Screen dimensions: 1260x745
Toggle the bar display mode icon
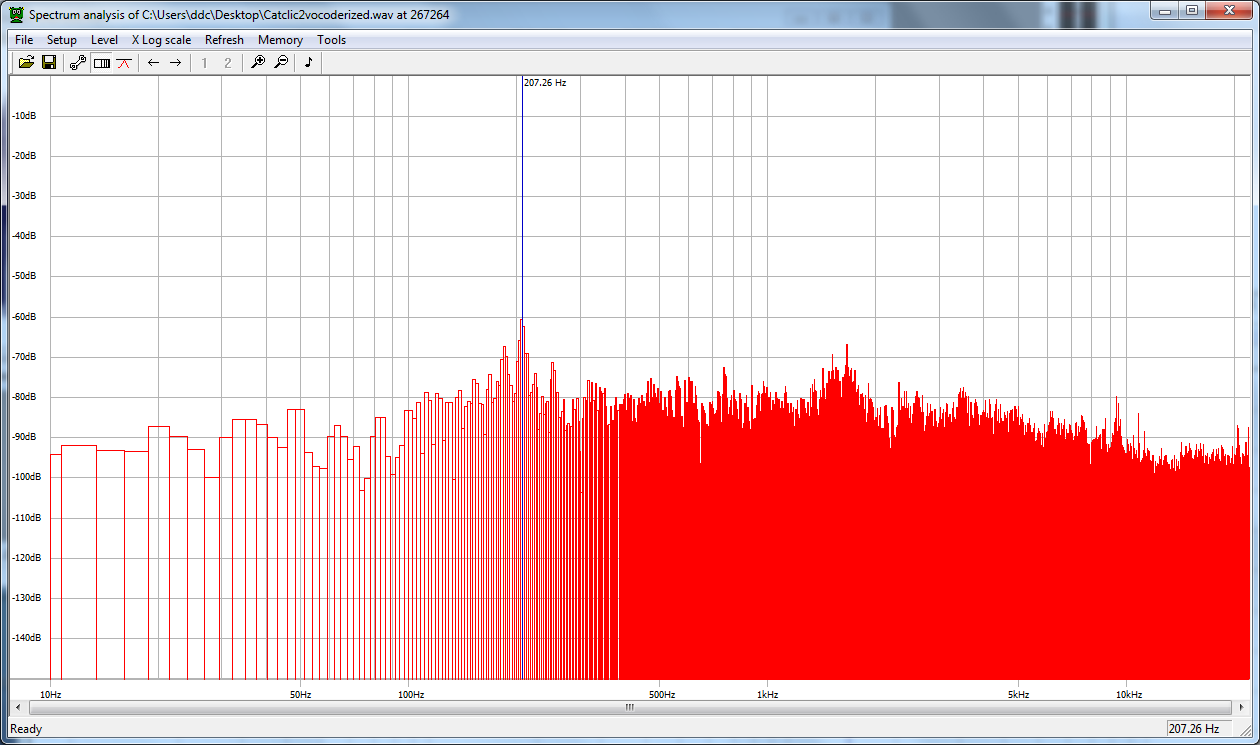tap(101, 62)
